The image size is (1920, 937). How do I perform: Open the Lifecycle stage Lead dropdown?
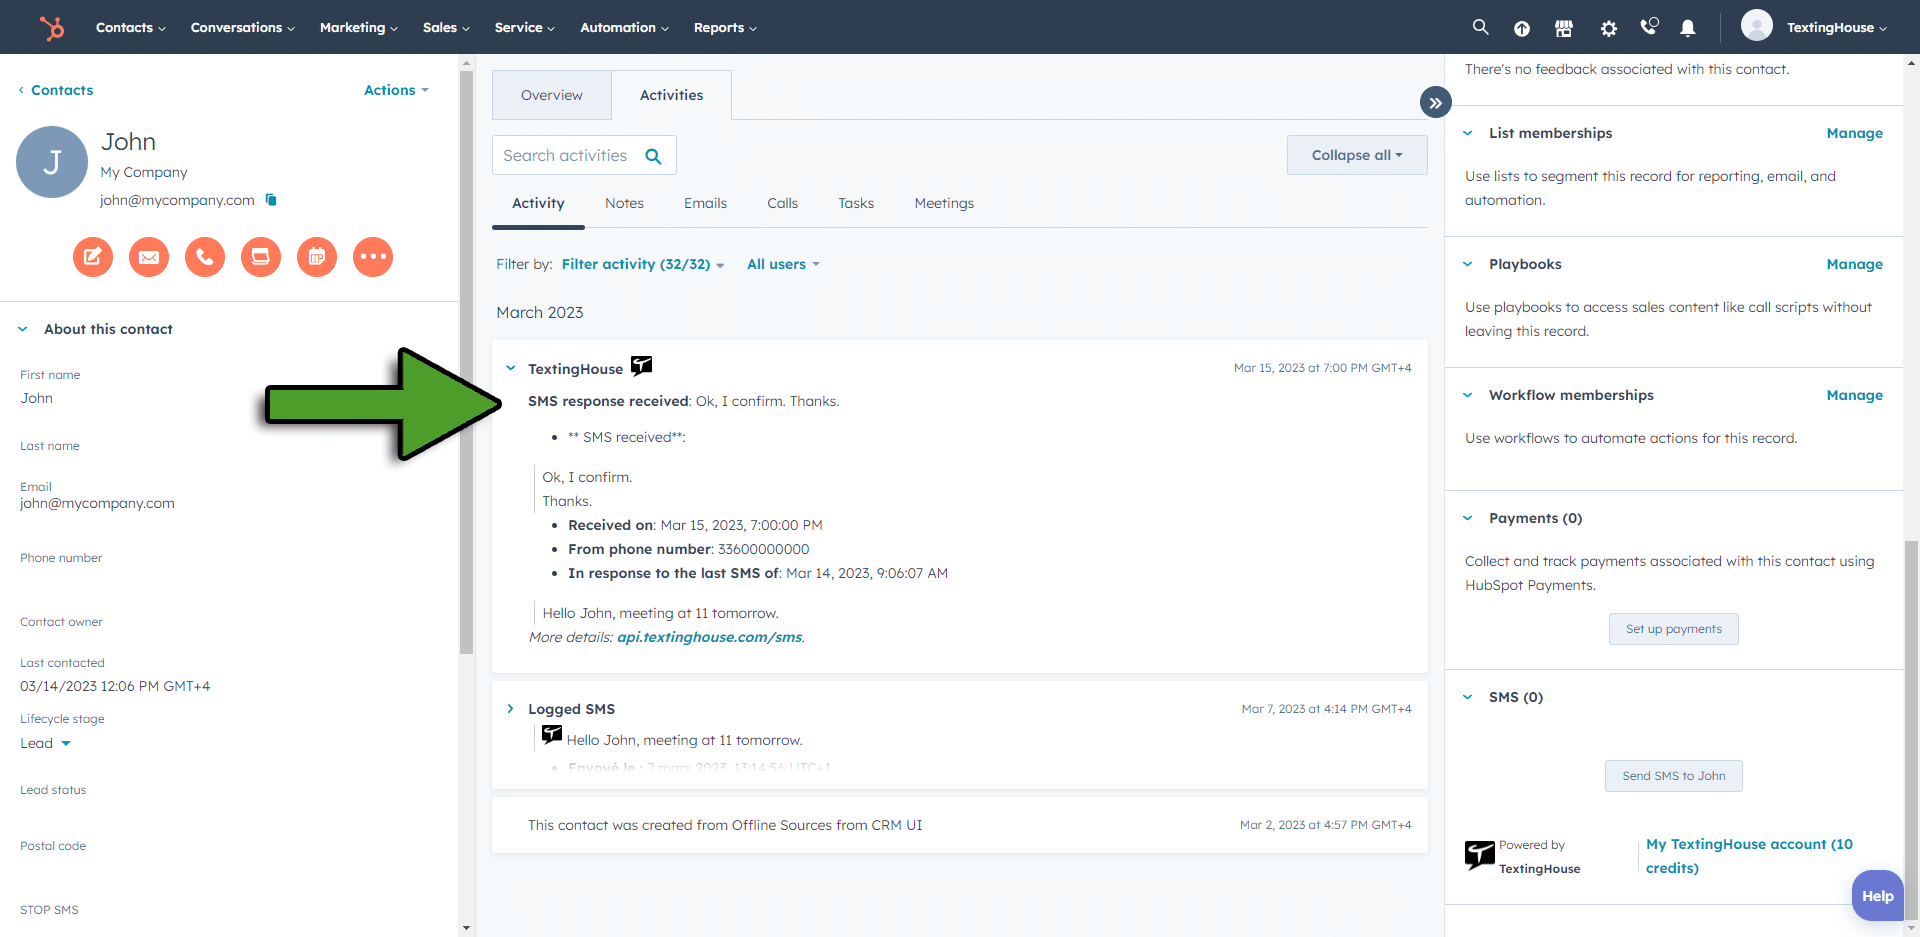45,743
